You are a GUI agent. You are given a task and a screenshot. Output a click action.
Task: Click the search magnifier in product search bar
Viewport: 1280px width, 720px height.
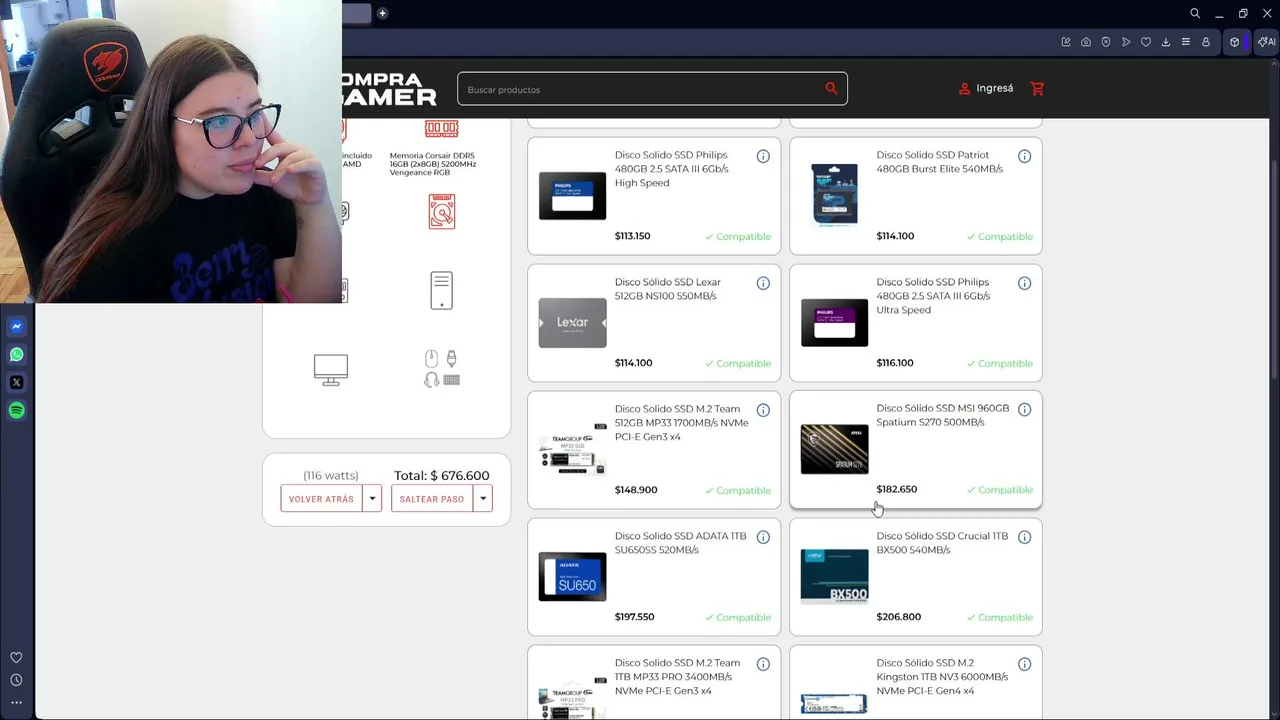point(831,88)
